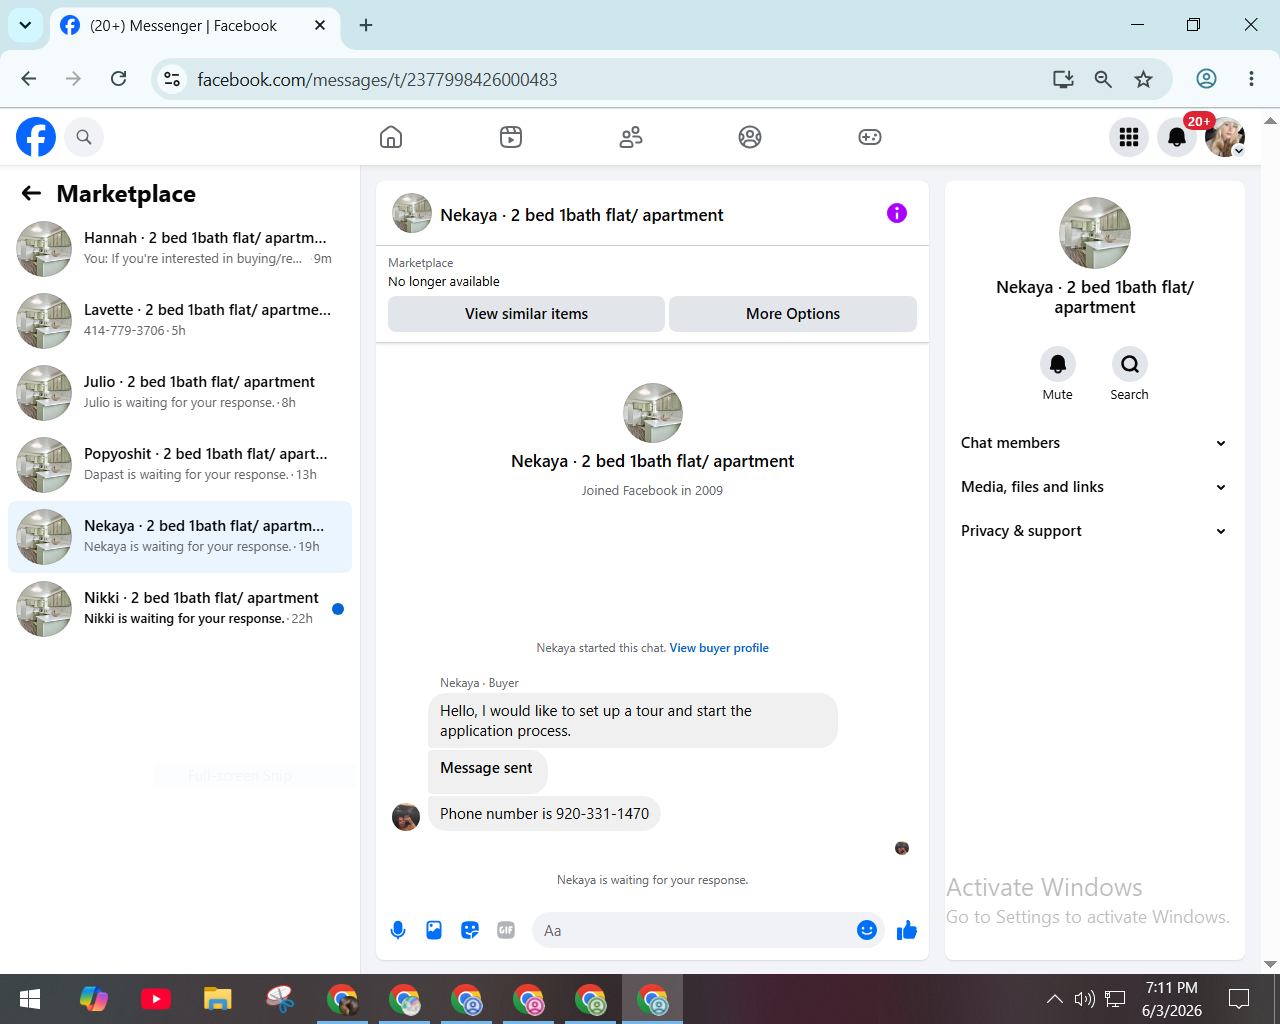1280x1024 pixels.
Task: Open View buyer profile link
Action: click(719, 648)
